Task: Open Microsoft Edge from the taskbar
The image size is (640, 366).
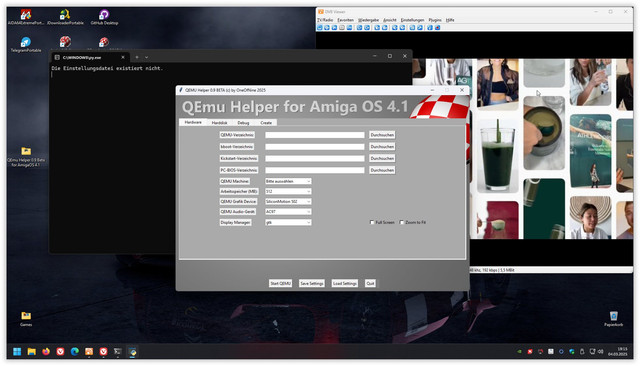Action: 75,351
